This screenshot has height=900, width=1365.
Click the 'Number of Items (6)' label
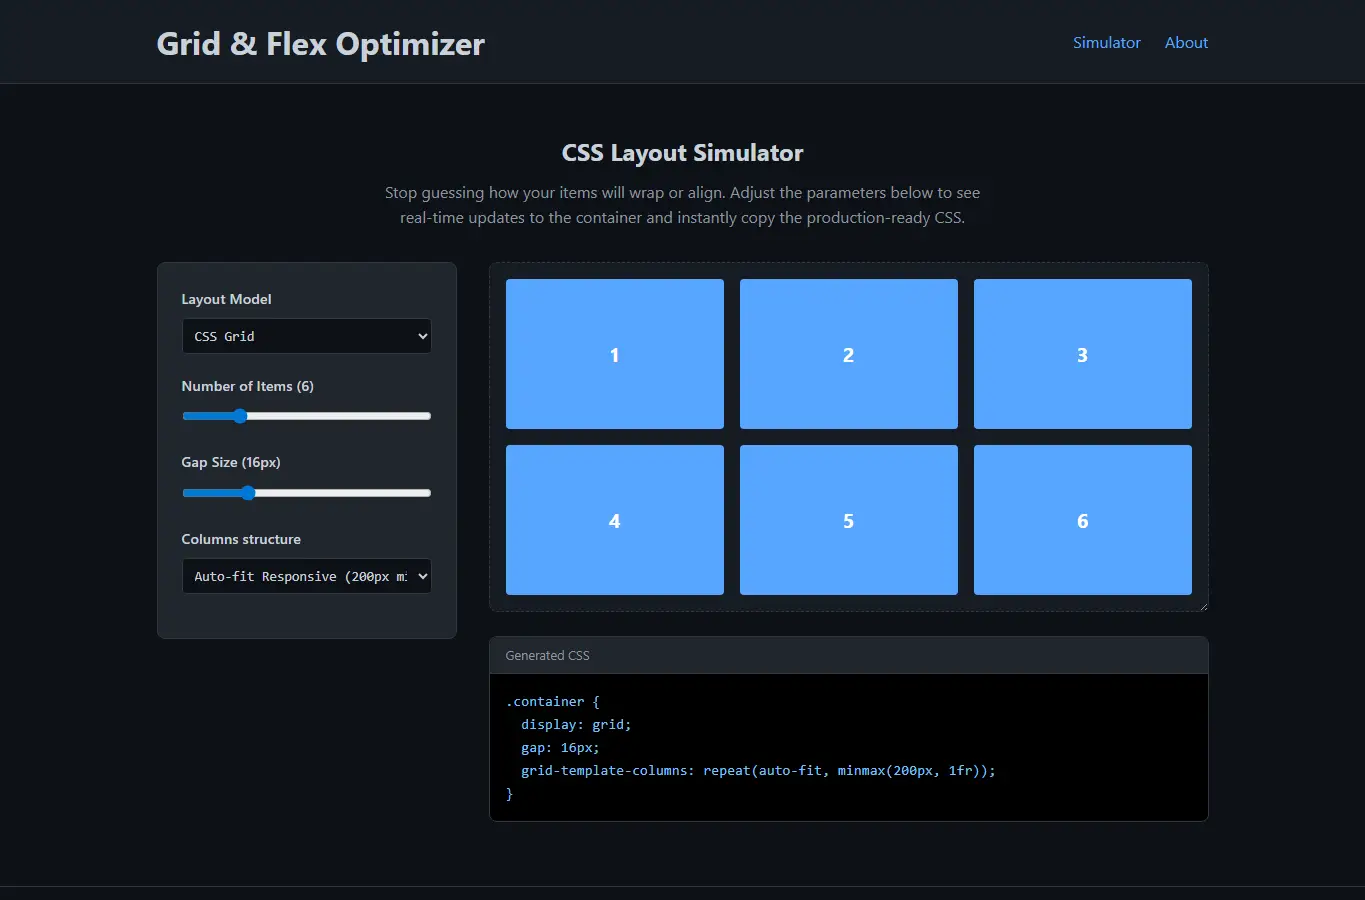tap(247, 386)
